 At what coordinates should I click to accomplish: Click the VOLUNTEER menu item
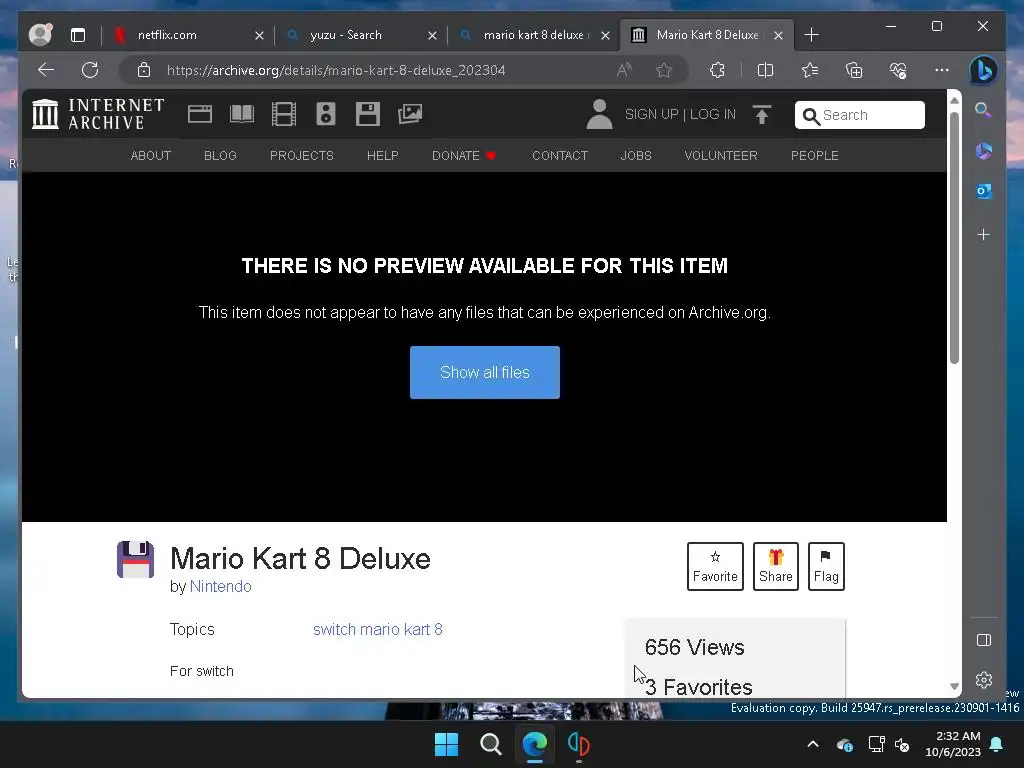point(721,155)
